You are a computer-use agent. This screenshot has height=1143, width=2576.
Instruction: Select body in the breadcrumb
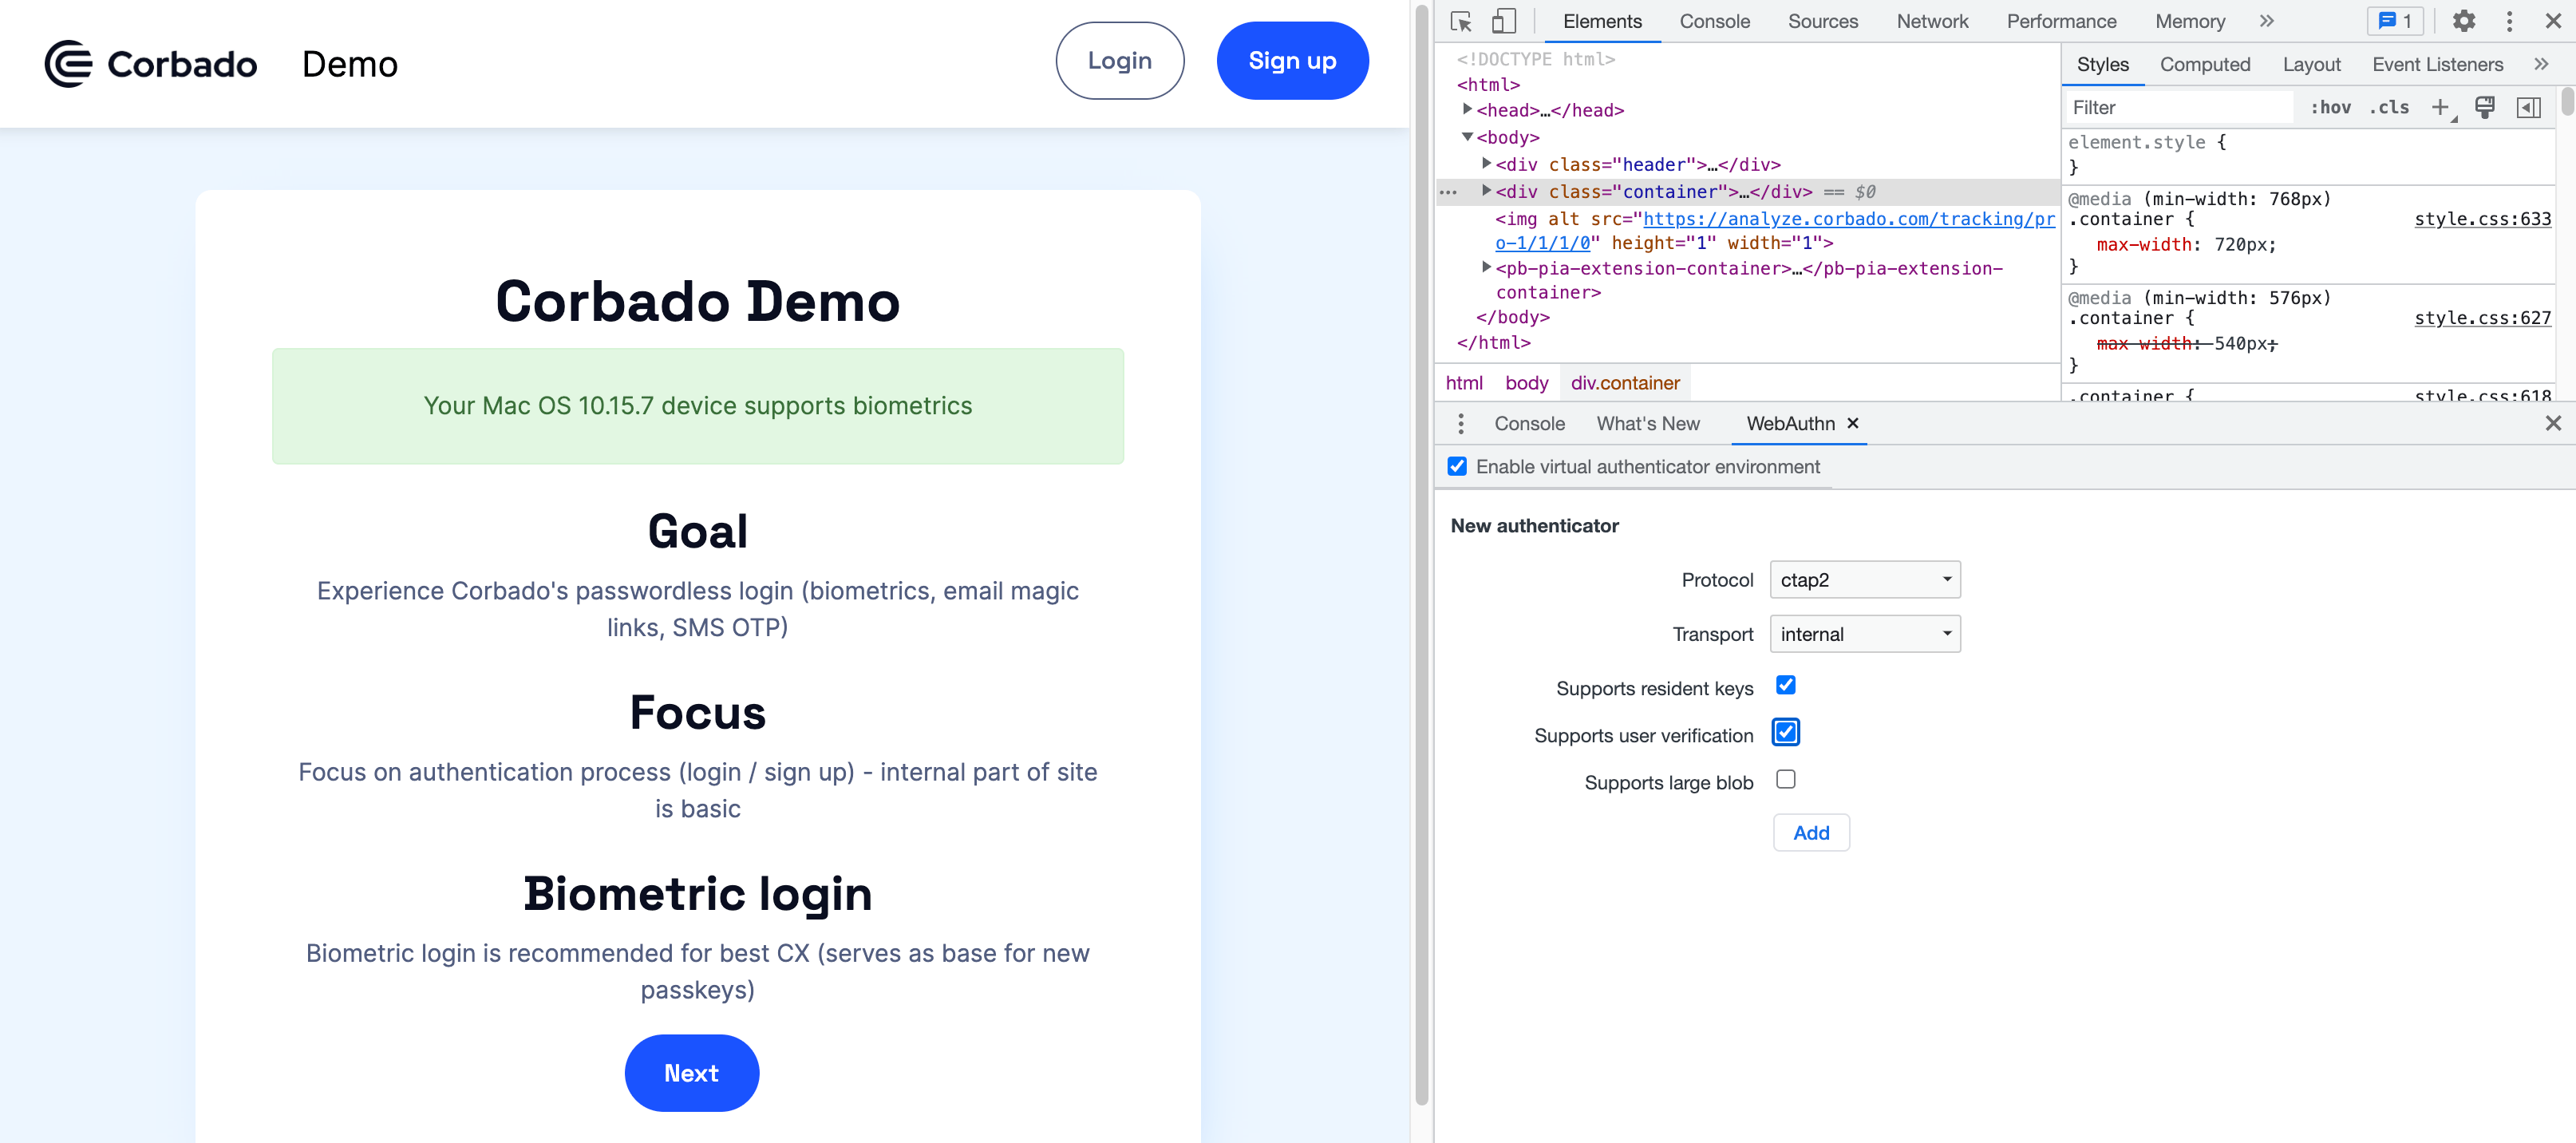pos(1526,383)
